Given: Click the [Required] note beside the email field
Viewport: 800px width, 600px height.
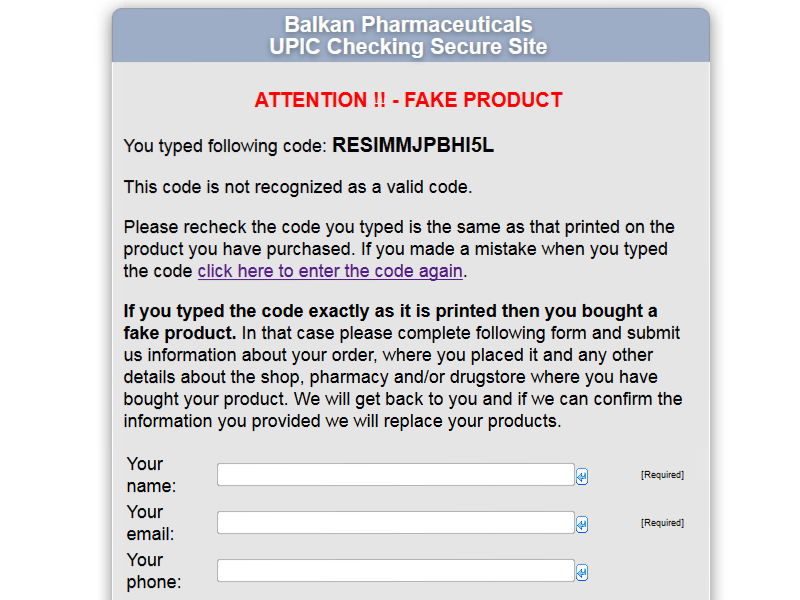Looking at the screenshot, I should coord(662,523).
